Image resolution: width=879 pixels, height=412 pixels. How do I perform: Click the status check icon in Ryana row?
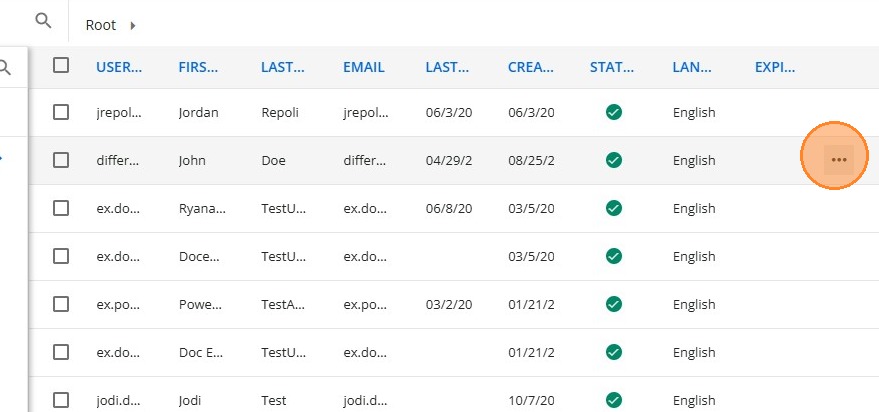coord(614,208)
